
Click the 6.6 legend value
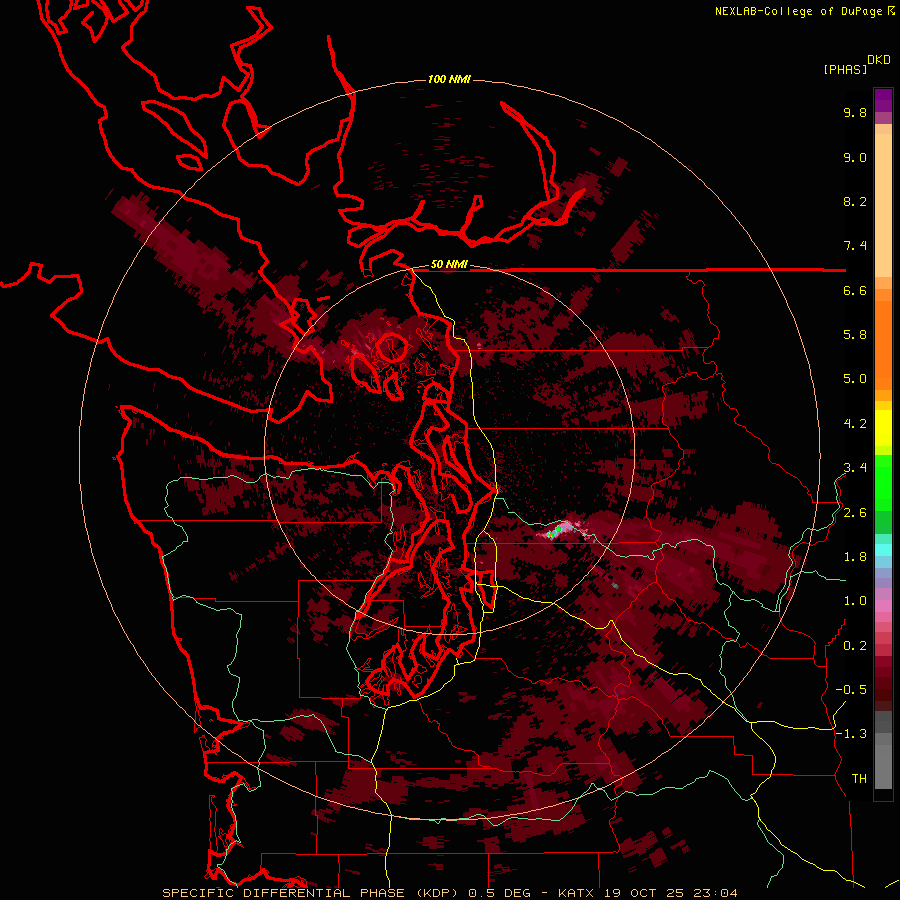pyautogui.click(x=855, y=290)
